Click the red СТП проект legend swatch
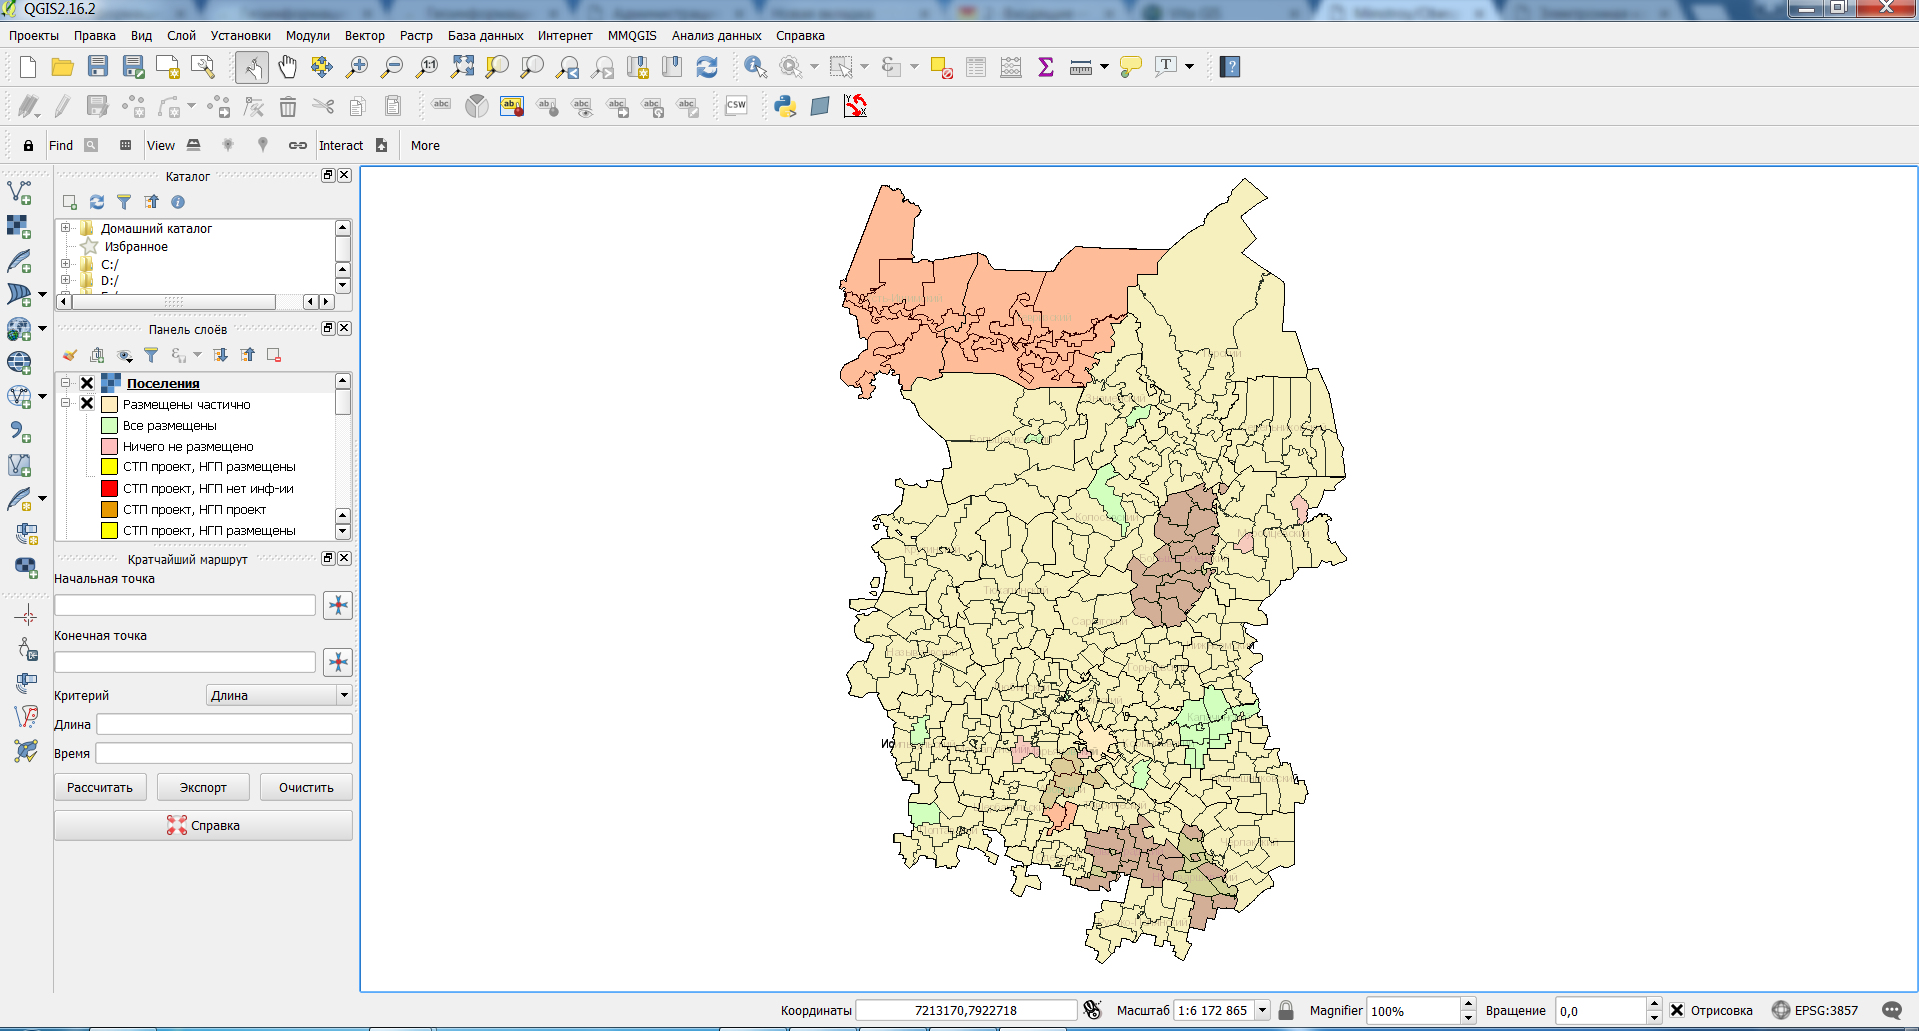 [110, 488]
